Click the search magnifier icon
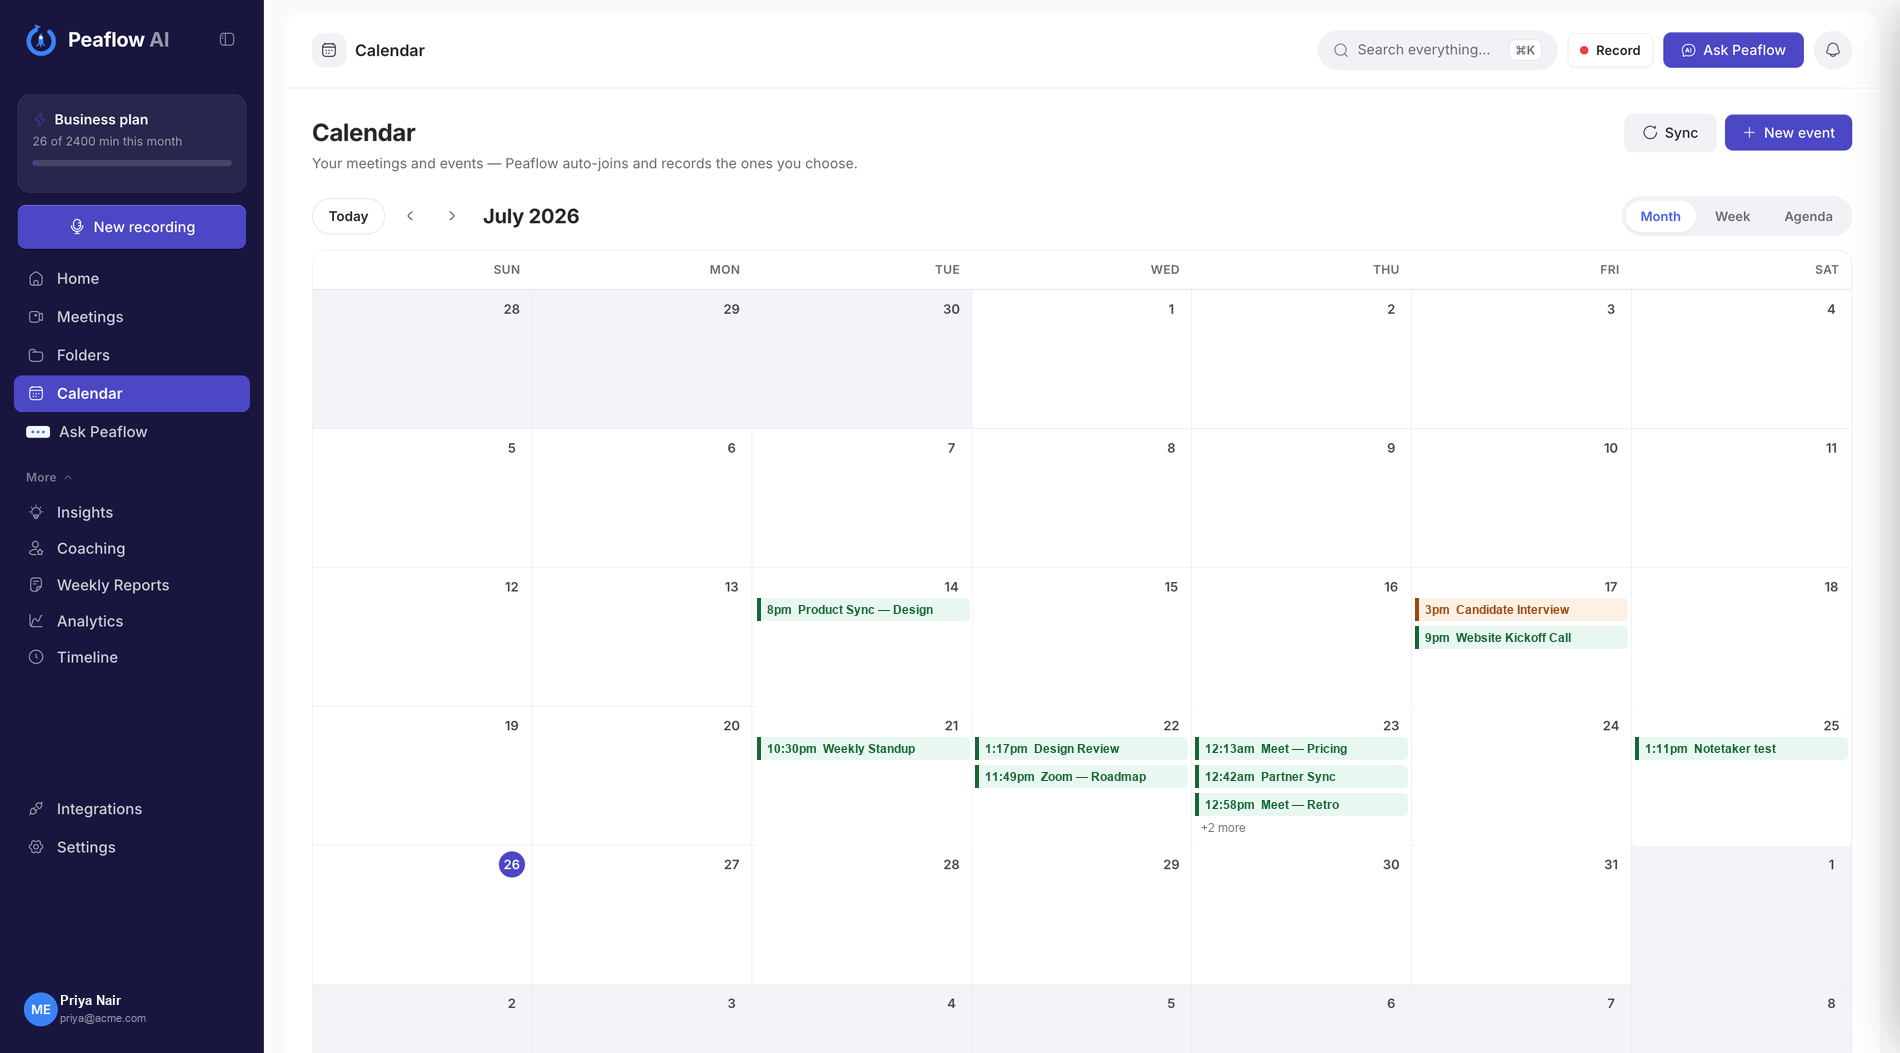1900x1053 pixels. (x=1341, y=50)
